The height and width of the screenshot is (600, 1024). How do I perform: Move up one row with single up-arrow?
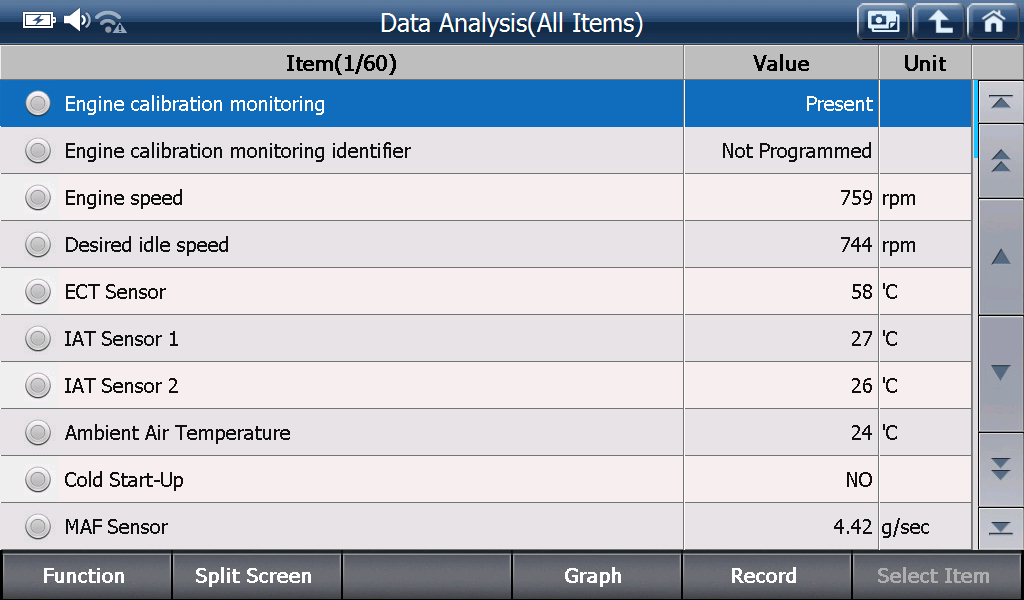click(x=1000, y=257)
